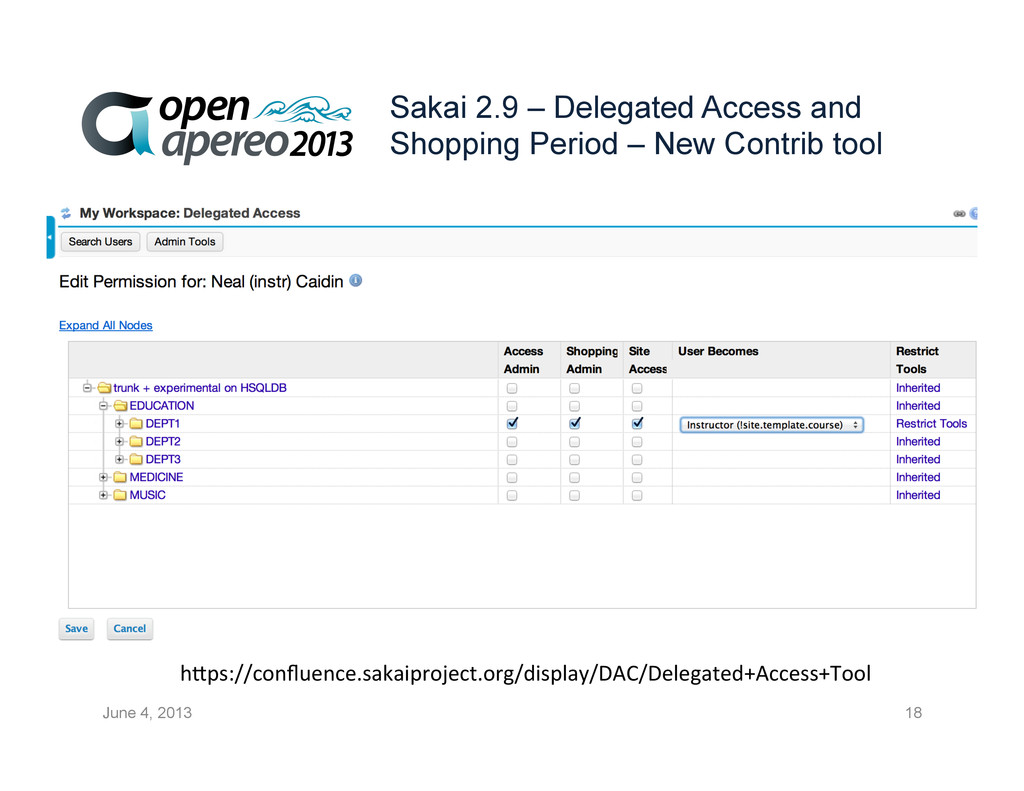The image size is (1024, 791).
Task: Select the EDUCATION tree item label
Action: click(x=161, y=406)
